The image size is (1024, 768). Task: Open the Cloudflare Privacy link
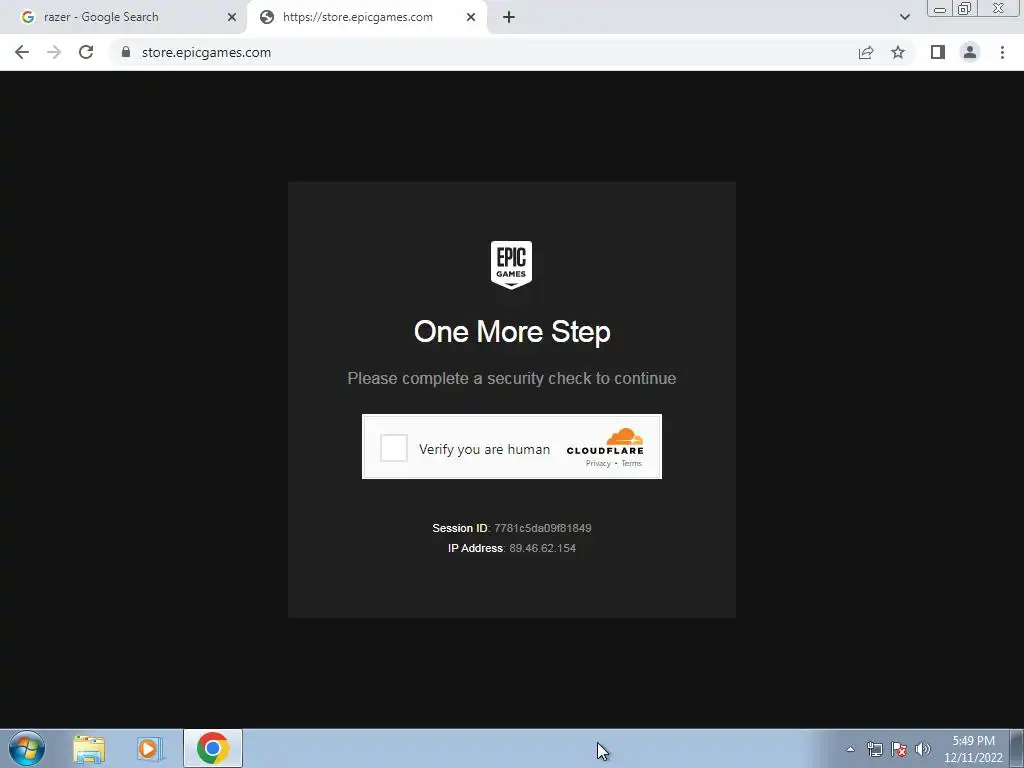click(x=598, y=464)
